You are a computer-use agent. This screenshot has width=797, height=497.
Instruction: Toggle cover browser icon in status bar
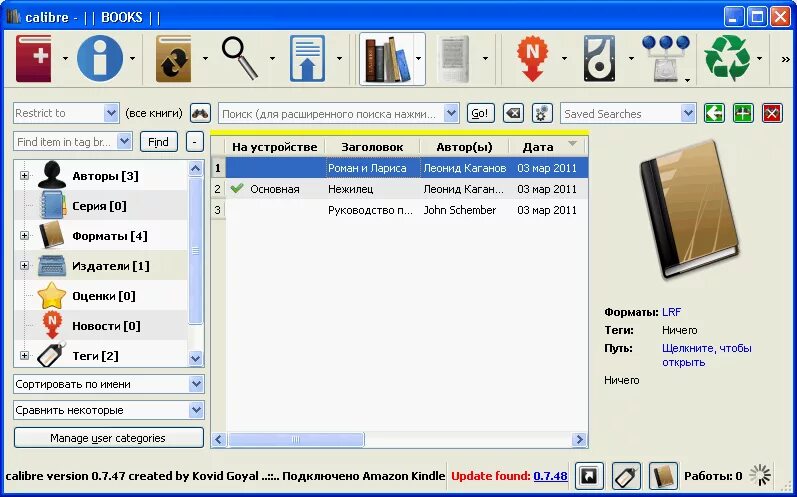coord(589,476)
